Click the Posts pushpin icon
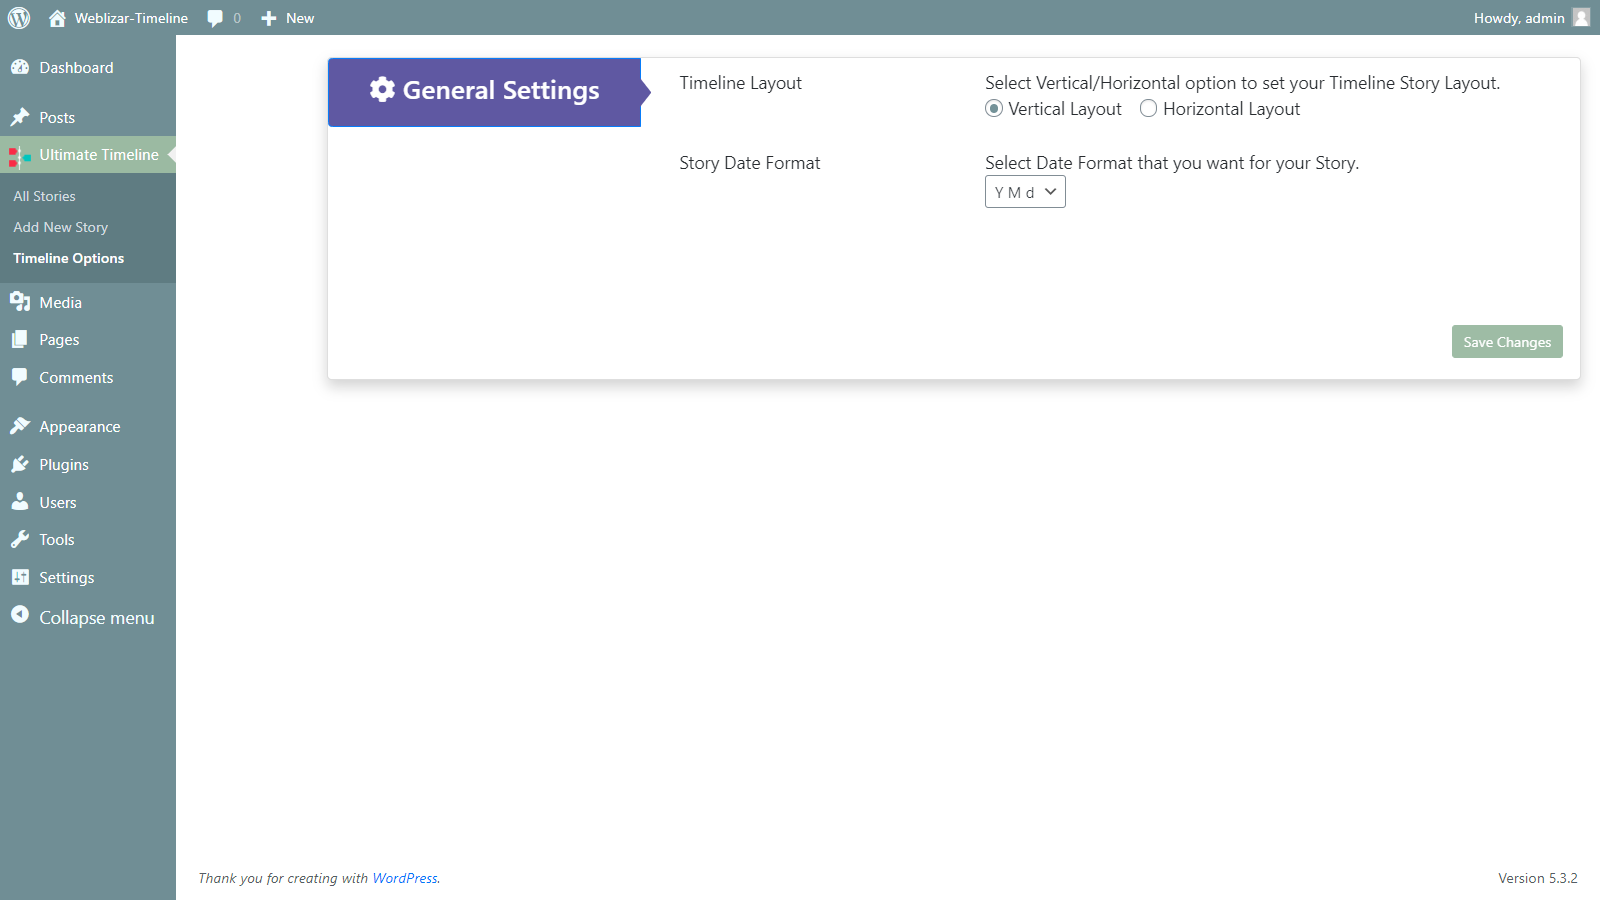Screen dimensions: 1600x900 pyautogui.click(x=20, y=117)
